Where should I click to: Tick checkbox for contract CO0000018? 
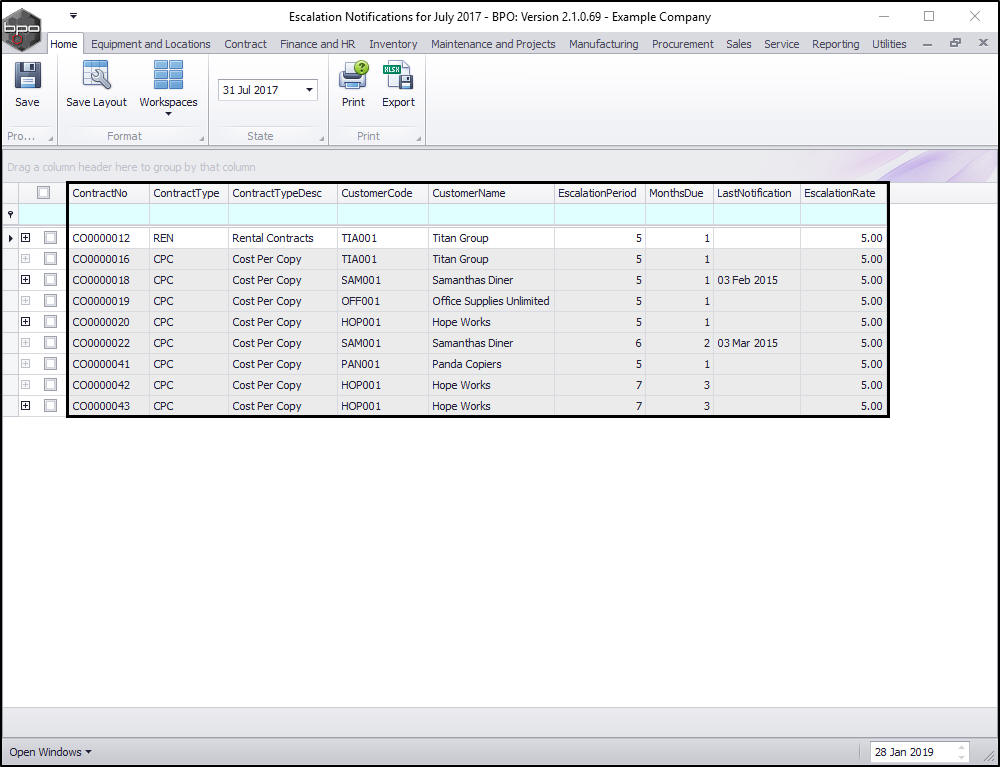(50, 280)
